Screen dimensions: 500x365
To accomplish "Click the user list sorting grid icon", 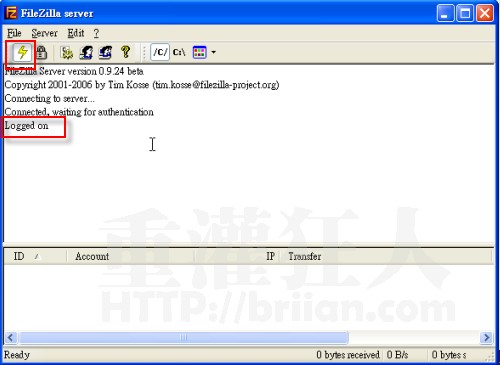I will tap(199, 52).
